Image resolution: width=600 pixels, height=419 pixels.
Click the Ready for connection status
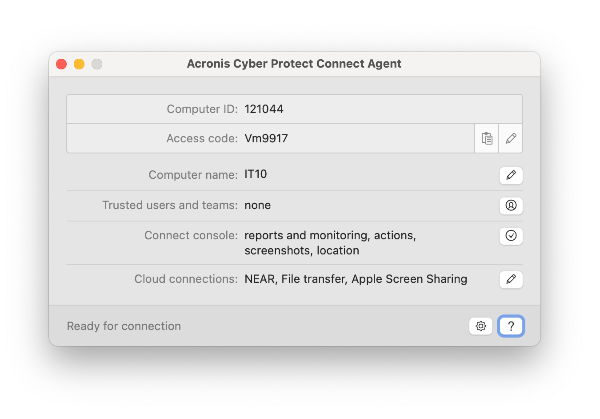click(x=124, y=326)
